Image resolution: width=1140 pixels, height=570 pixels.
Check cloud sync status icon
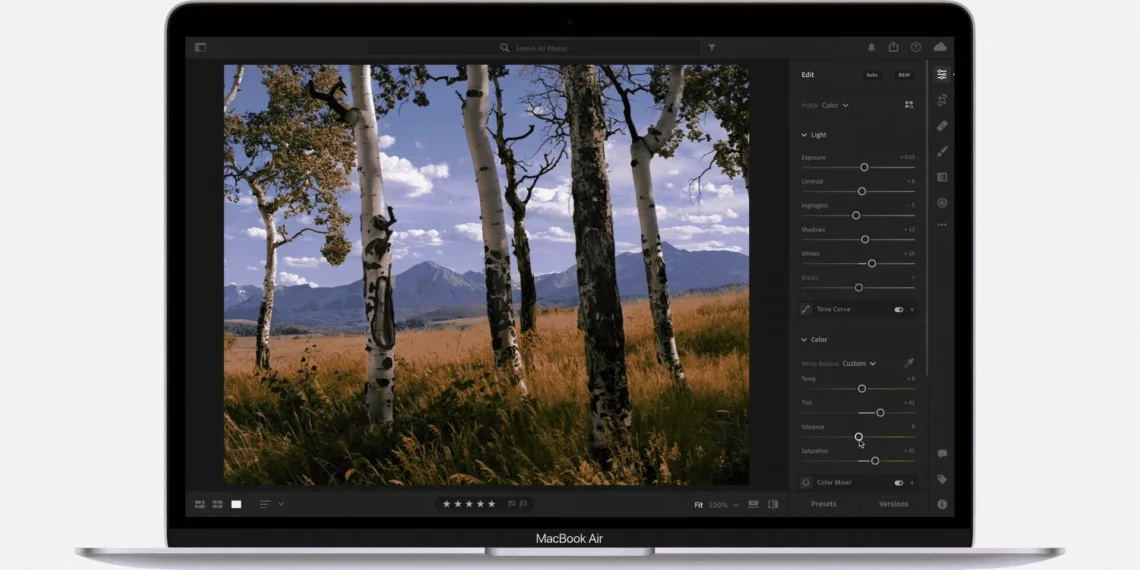coord(940,47)
